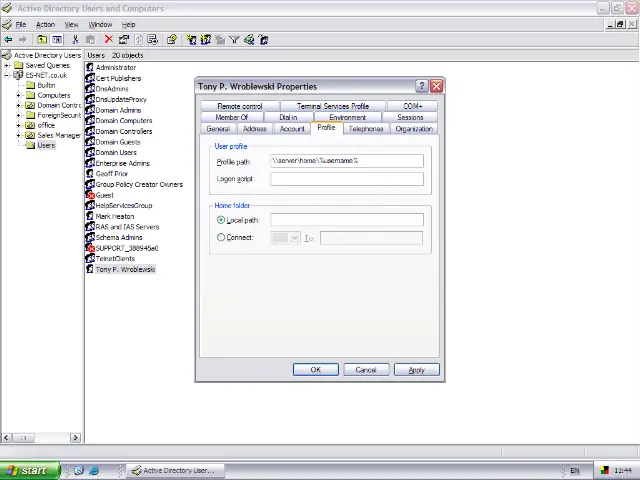
Task: Click the dialog's question mark help button
Action: 422,86
